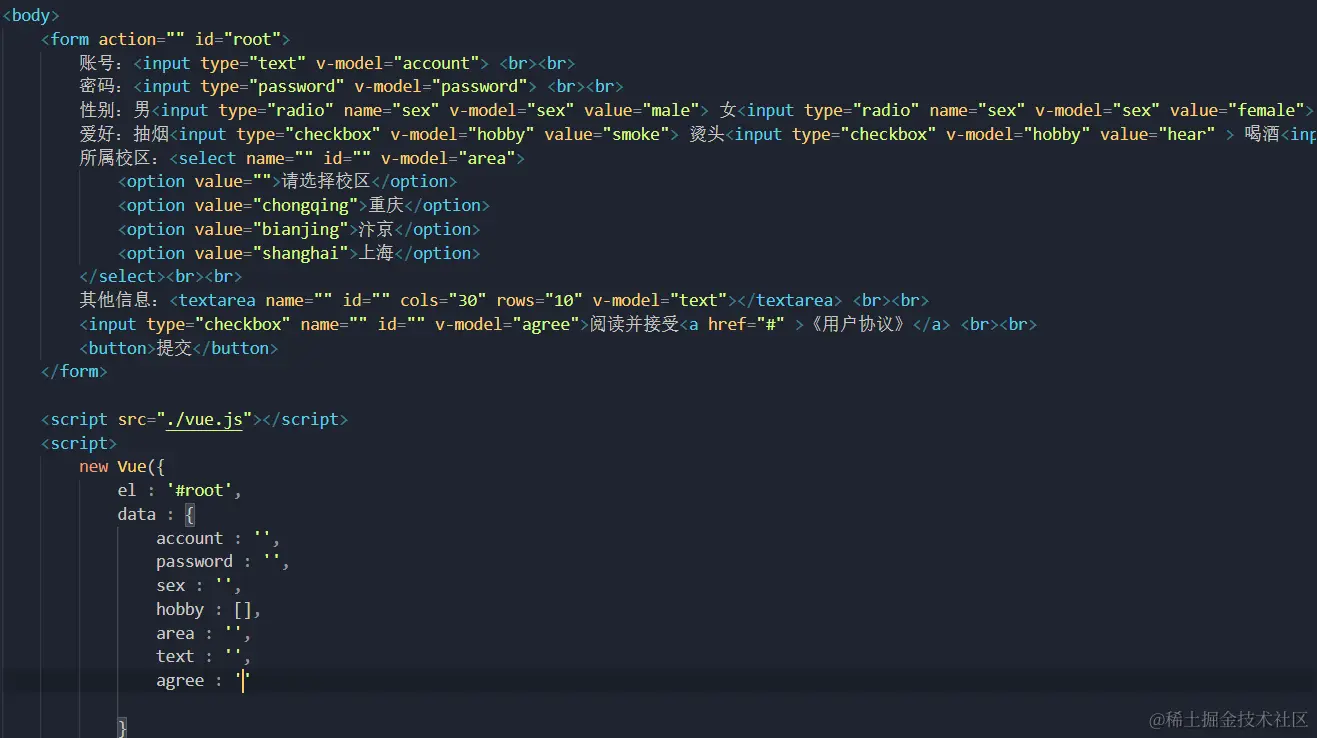The height and width of the screenshot is (738, 1317).
Task: Place cursor on form id="root" line
Action: 166,39
